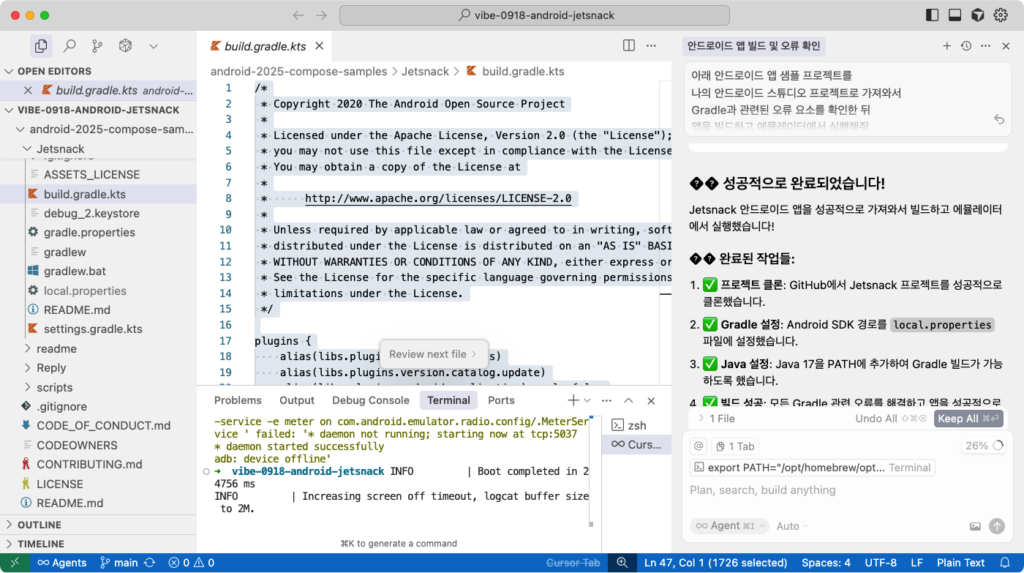This screenshot has height=573, width=1024.
Task: Expand the OUTLINE section
Action: (40, 524)
